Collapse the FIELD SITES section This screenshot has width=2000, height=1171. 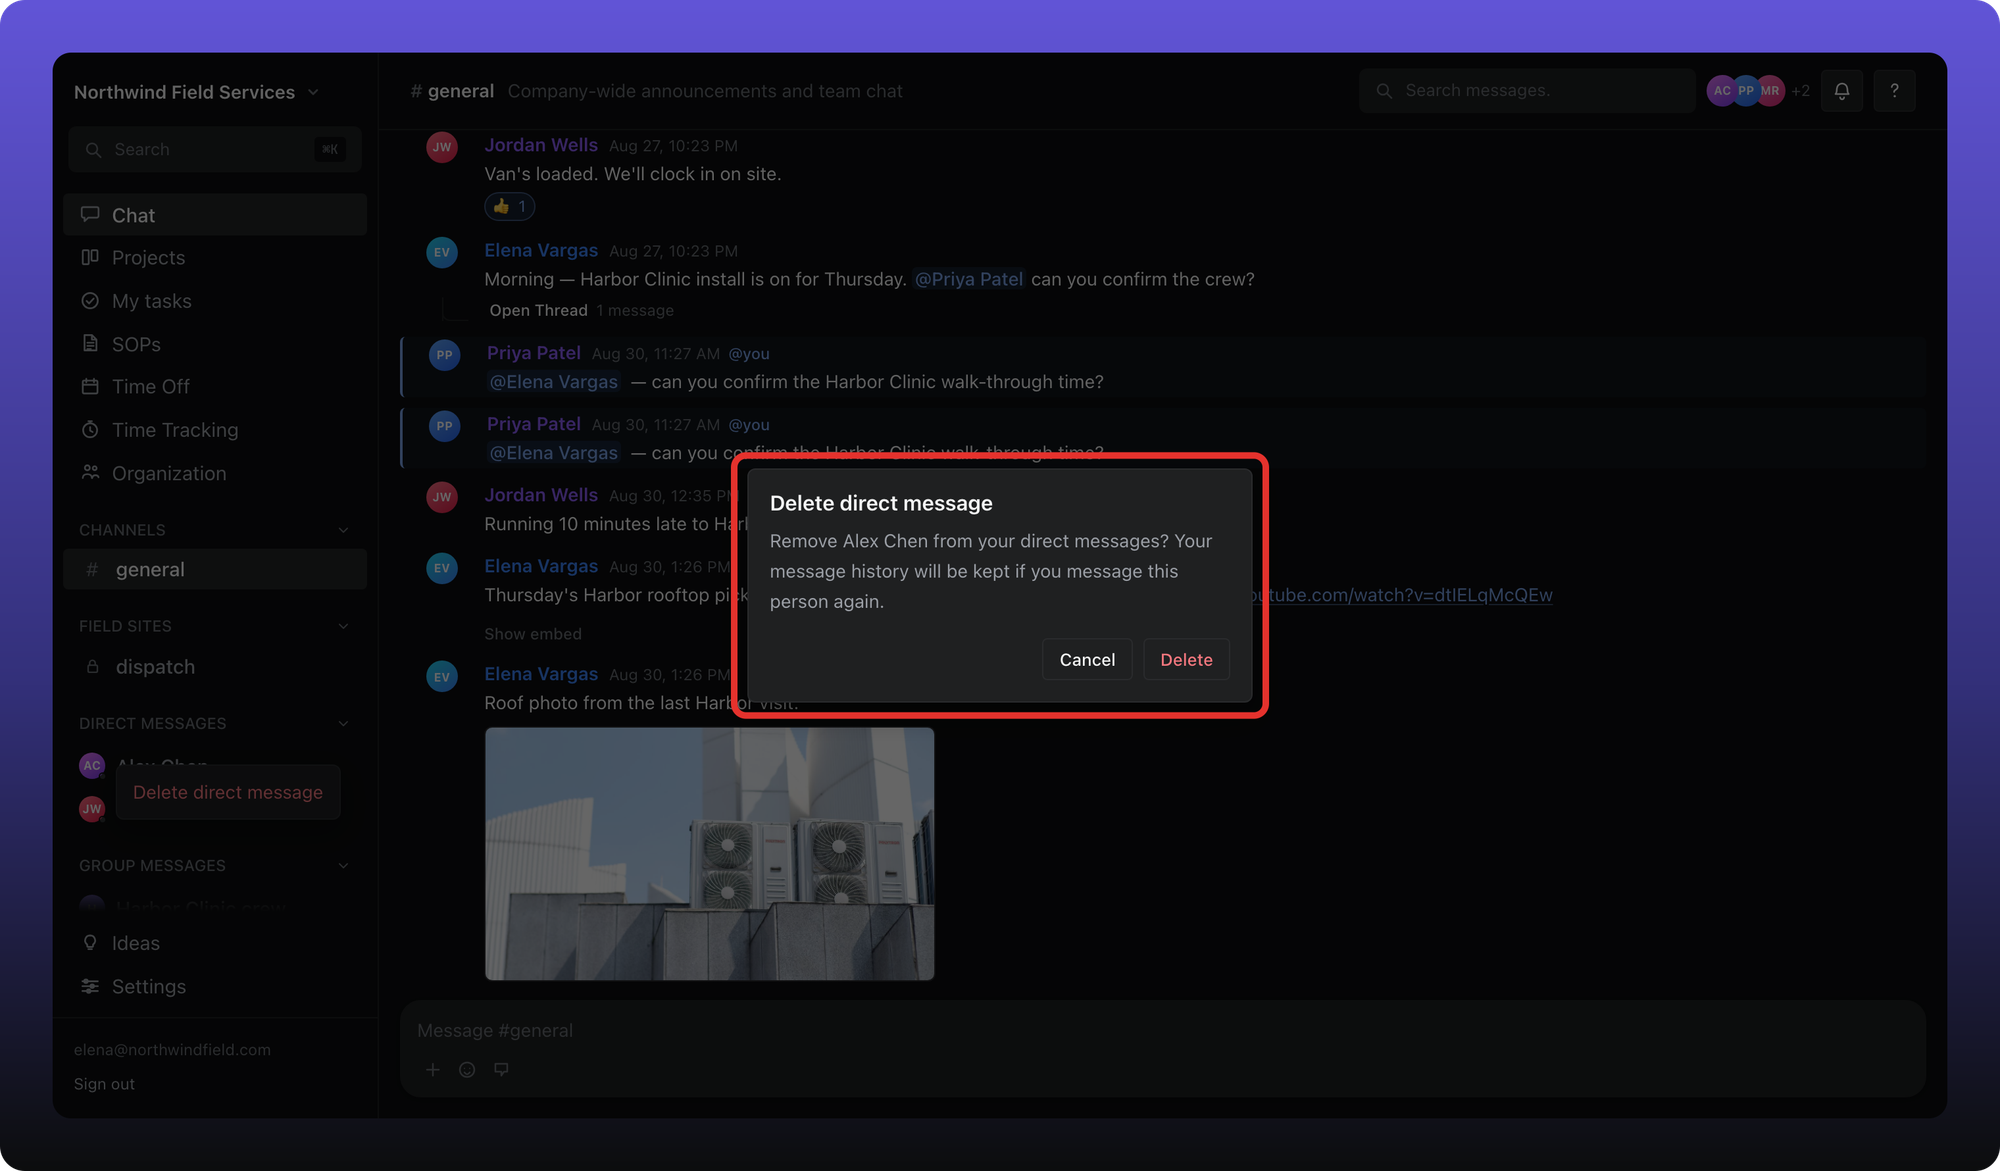[x=343, y=626]
